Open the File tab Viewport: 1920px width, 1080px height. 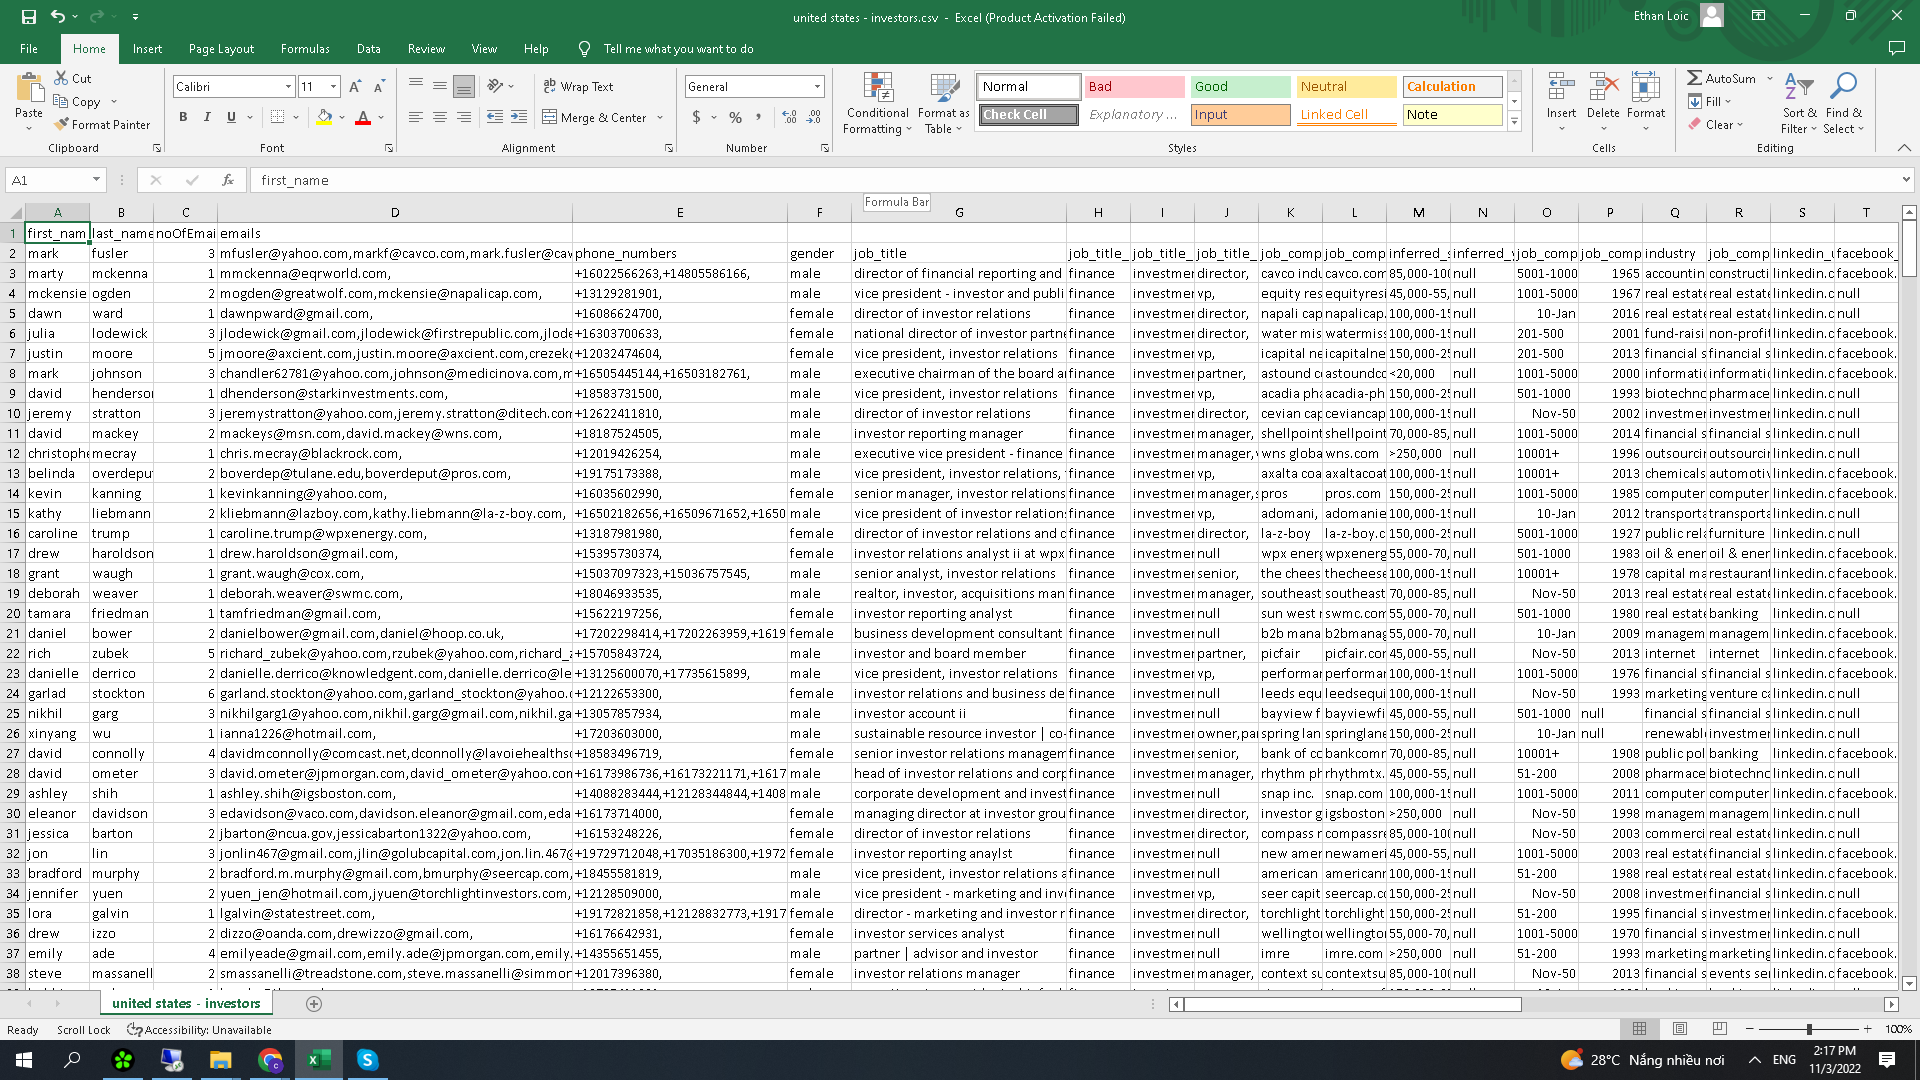pyautogui.click(x=29, y=48)
